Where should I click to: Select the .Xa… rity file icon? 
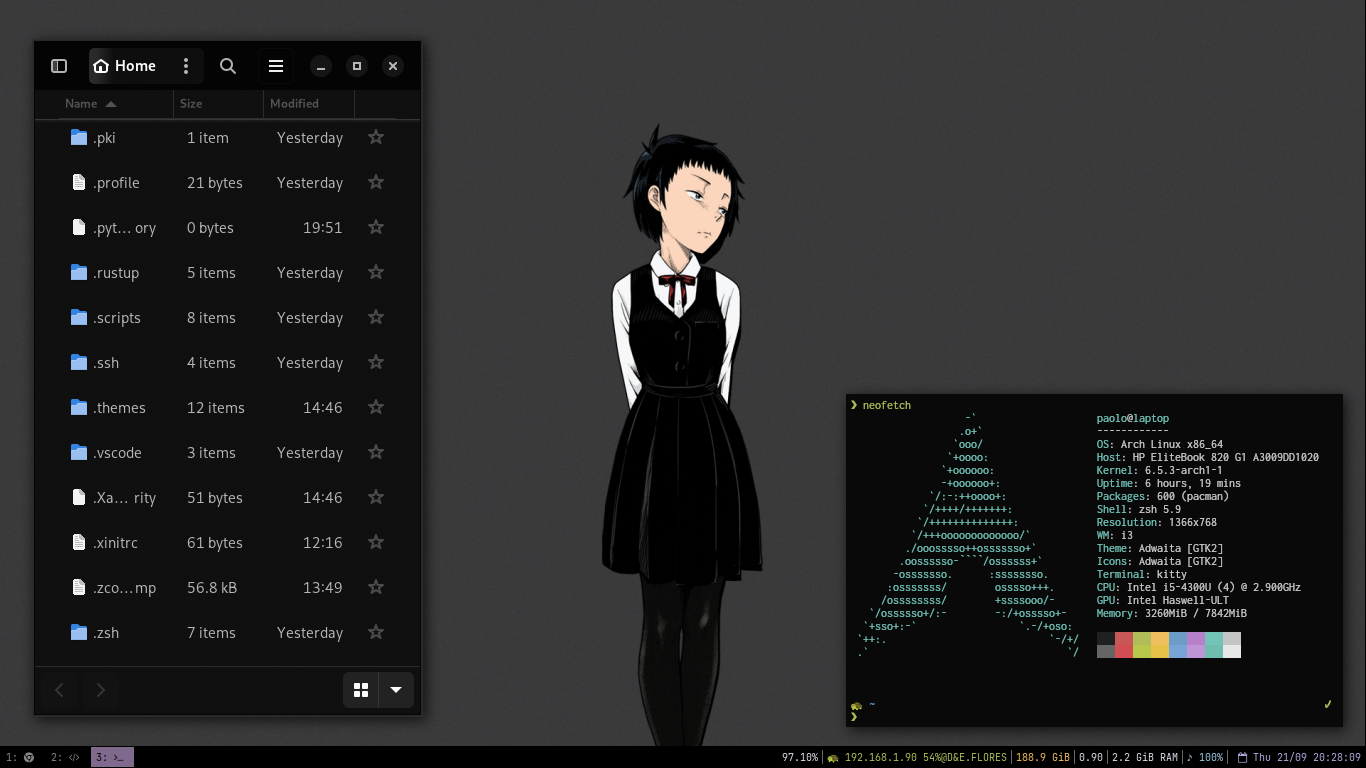click(79, 497)
